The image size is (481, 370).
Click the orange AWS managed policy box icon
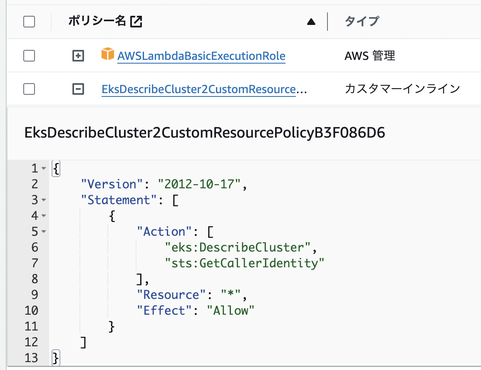pos(108,54)
